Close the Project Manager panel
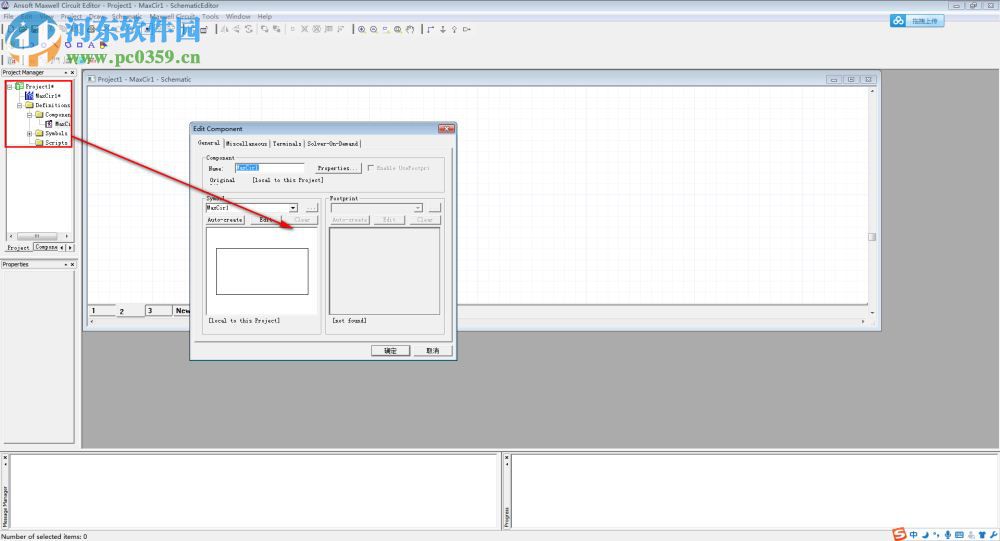This screenshot has width=1000, height=541. (72, 73)
